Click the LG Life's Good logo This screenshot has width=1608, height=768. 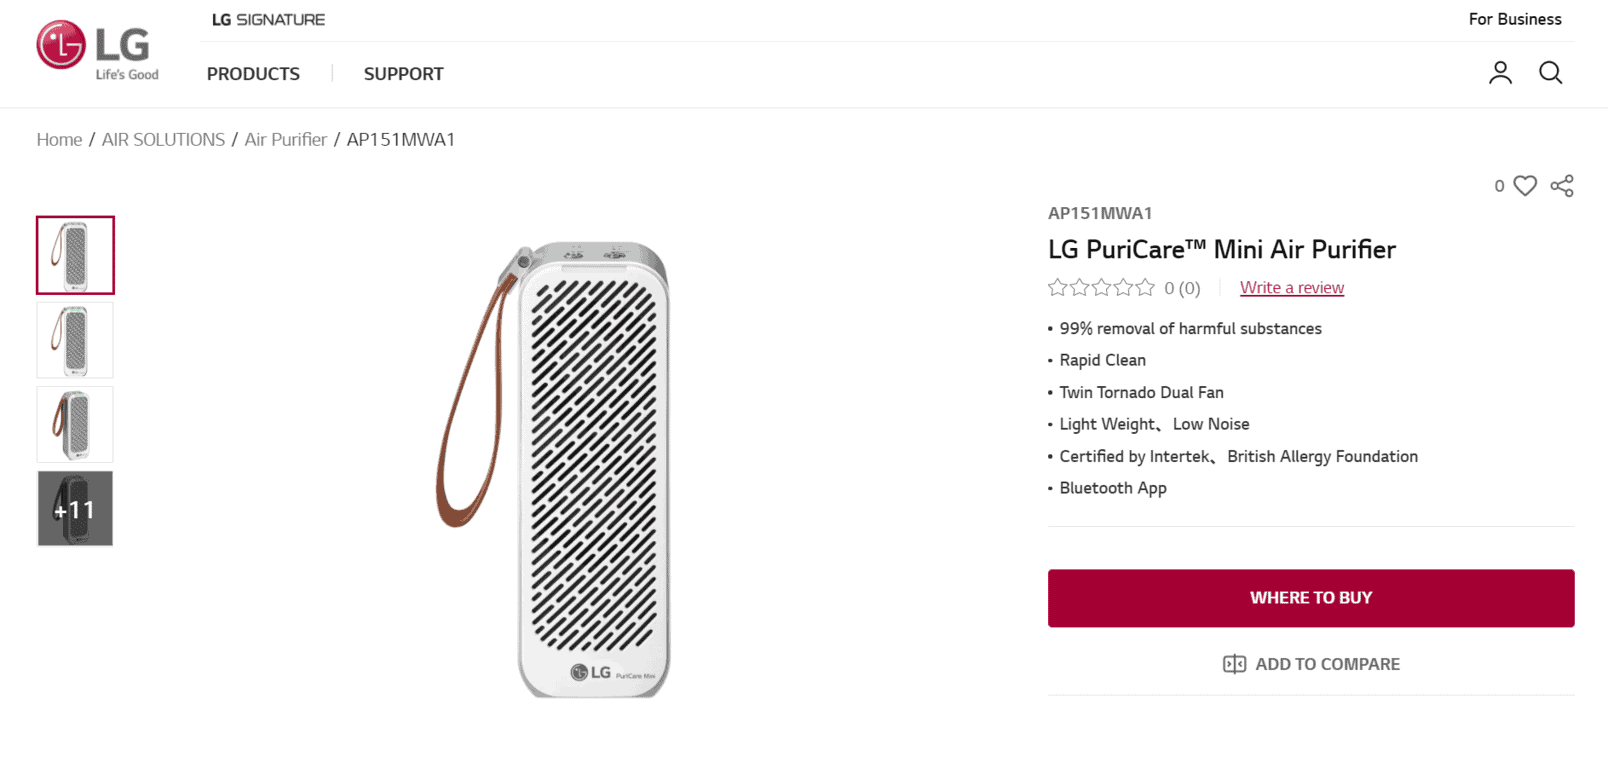[98, 50]
